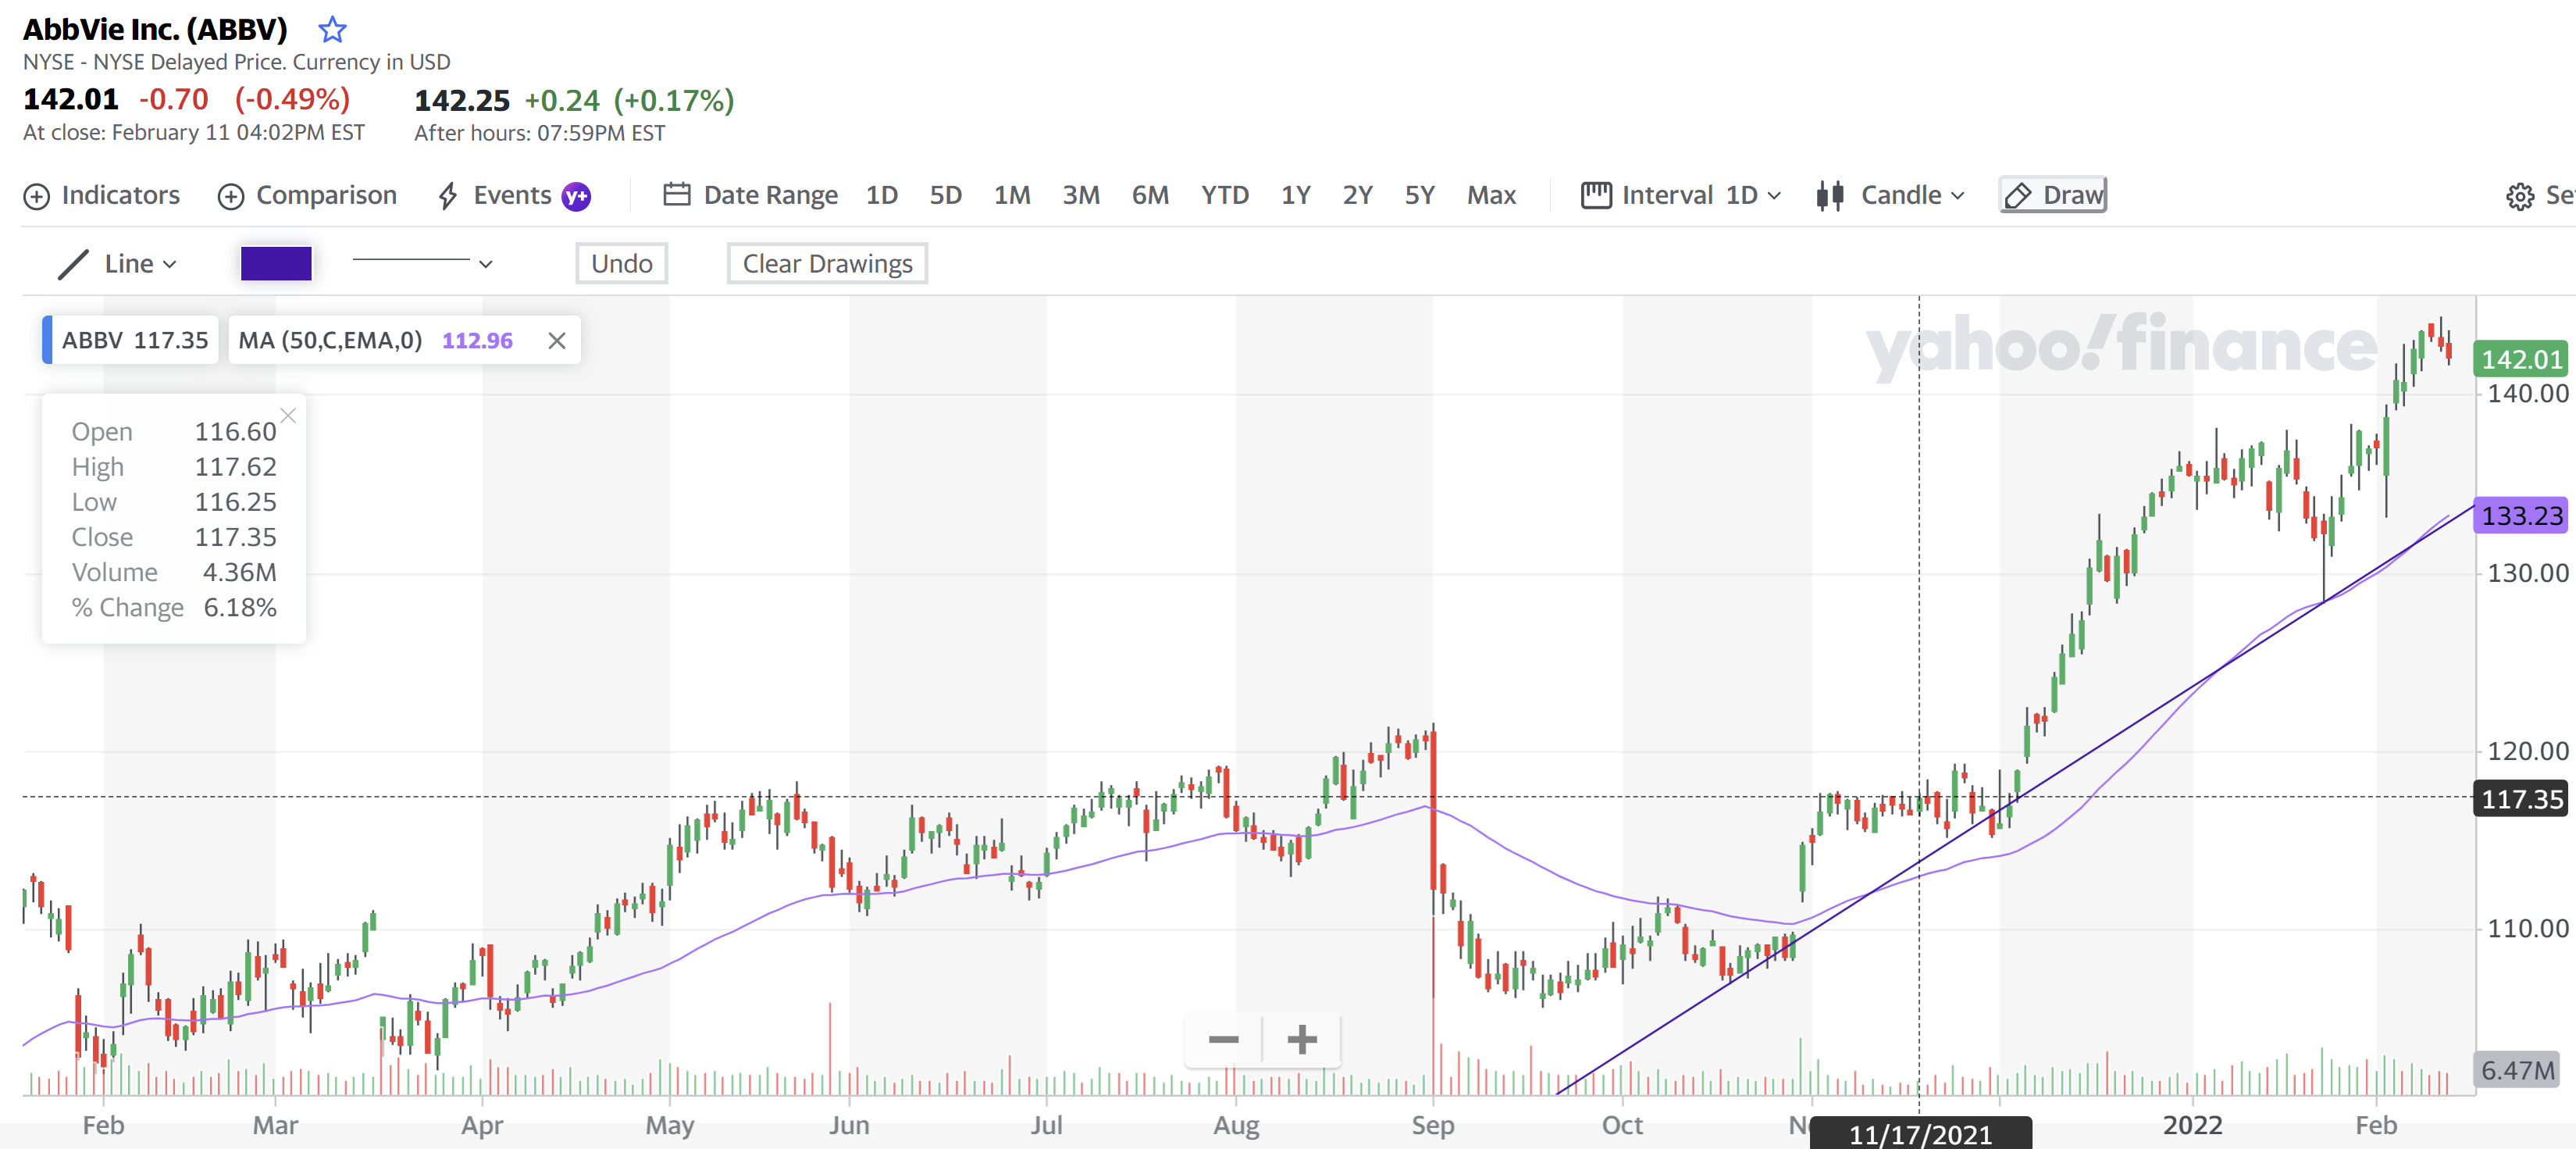
Task: Select the 1D date range
Action: pyautogui.click(x=881, y=195)
